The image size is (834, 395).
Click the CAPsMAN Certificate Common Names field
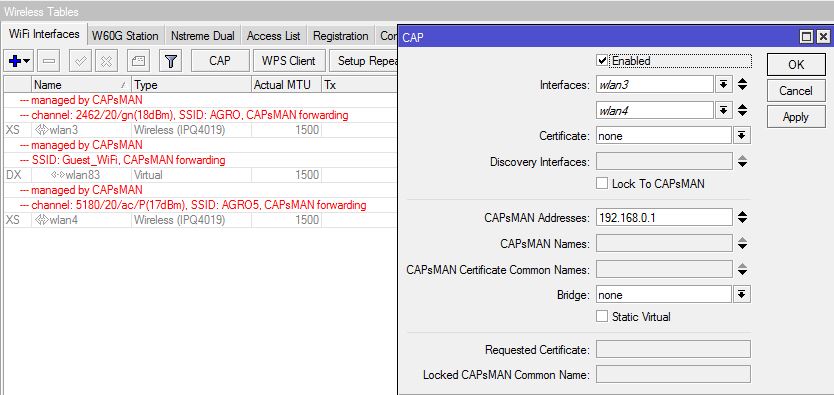click(664, 270)
